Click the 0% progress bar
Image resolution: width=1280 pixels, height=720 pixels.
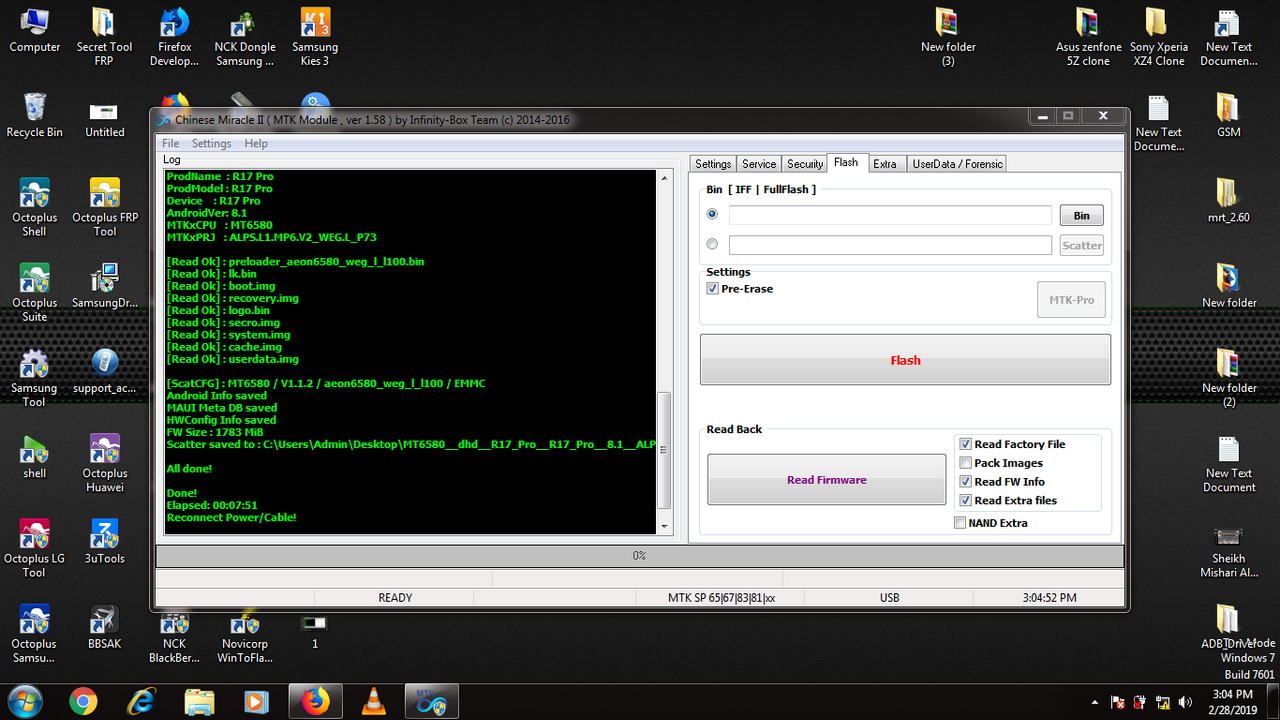coord(639,556)
